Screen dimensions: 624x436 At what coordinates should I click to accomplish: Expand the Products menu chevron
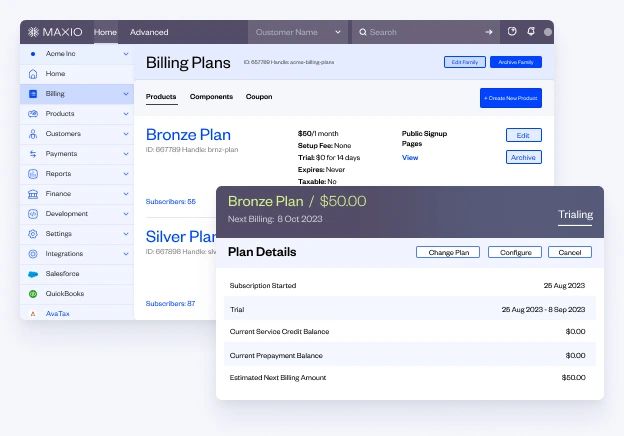coord(126,114)
